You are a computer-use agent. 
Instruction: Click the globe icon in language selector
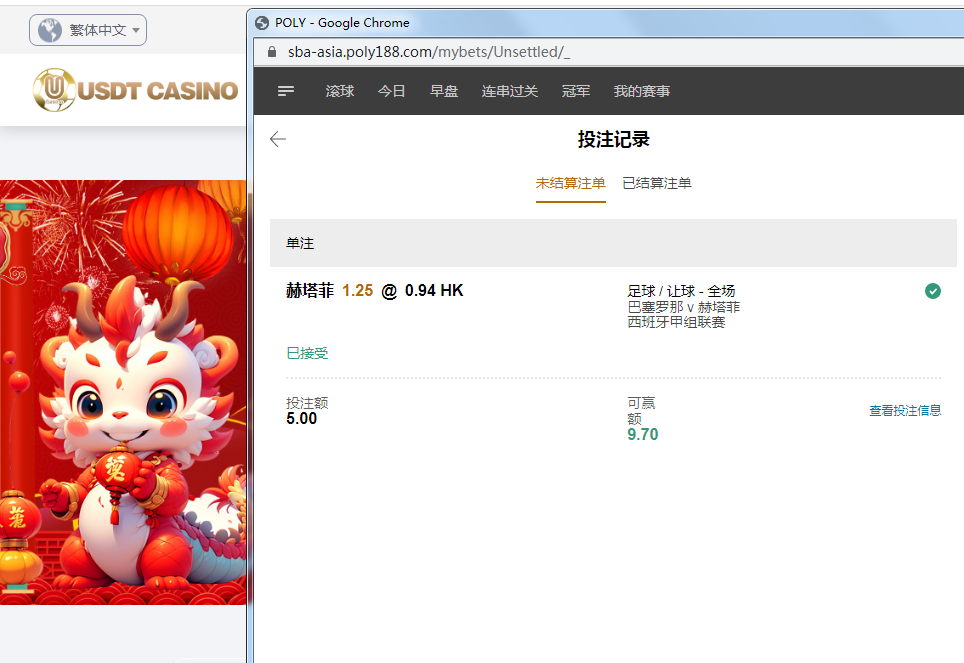click(x=50, y=30)
